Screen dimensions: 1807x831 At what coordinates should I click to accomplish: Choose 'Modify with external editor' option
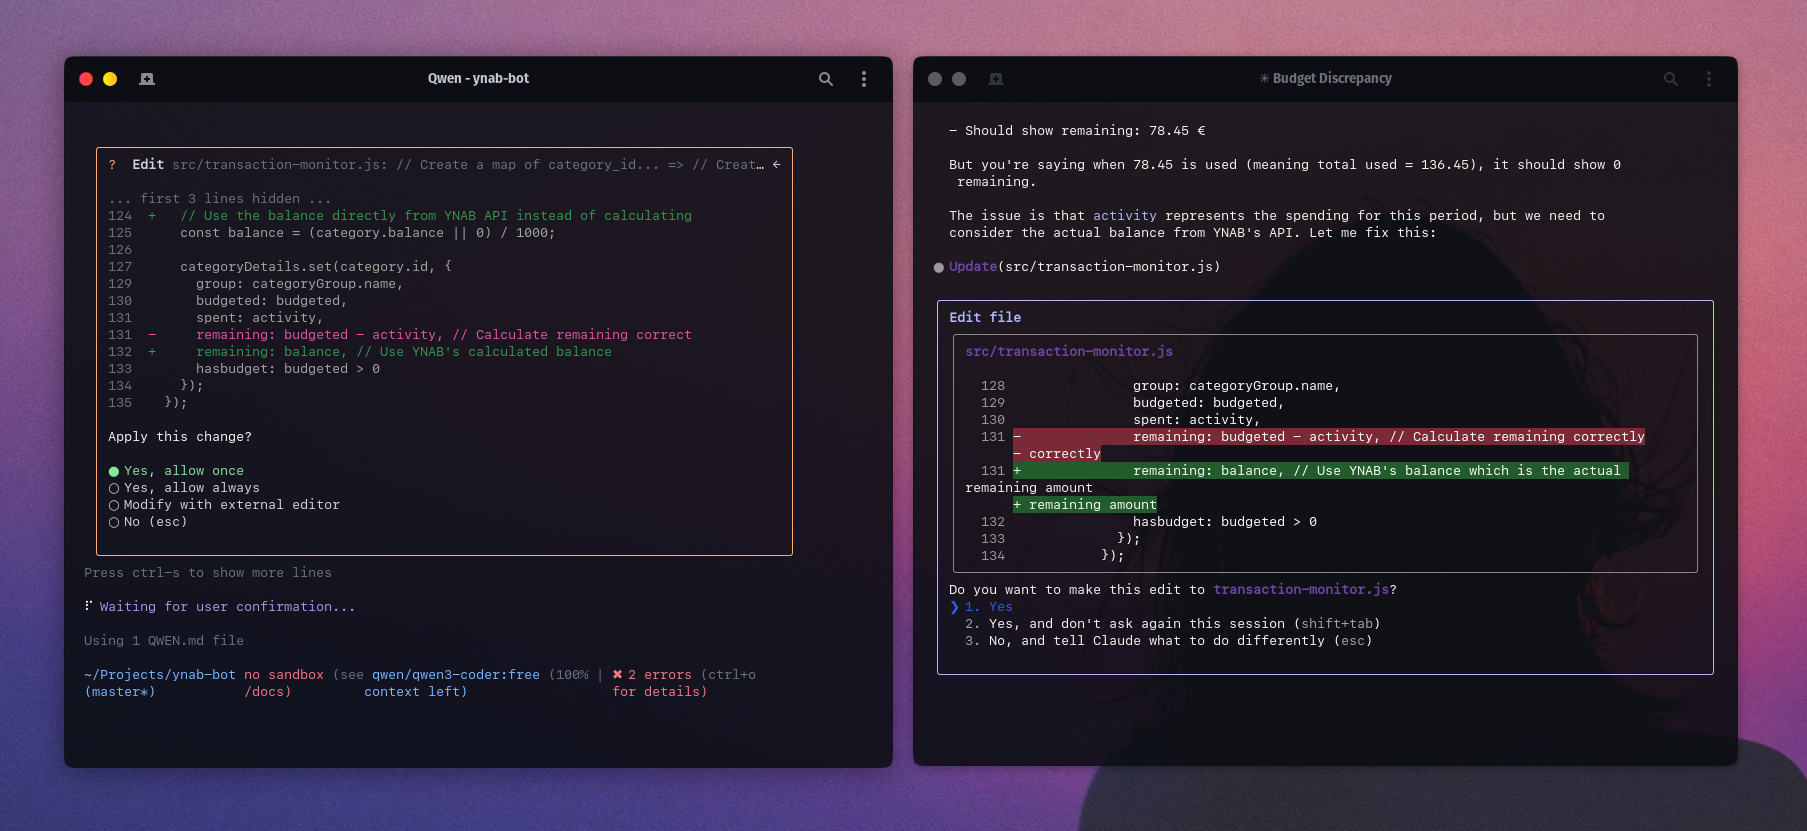click(x=224, y=505)
